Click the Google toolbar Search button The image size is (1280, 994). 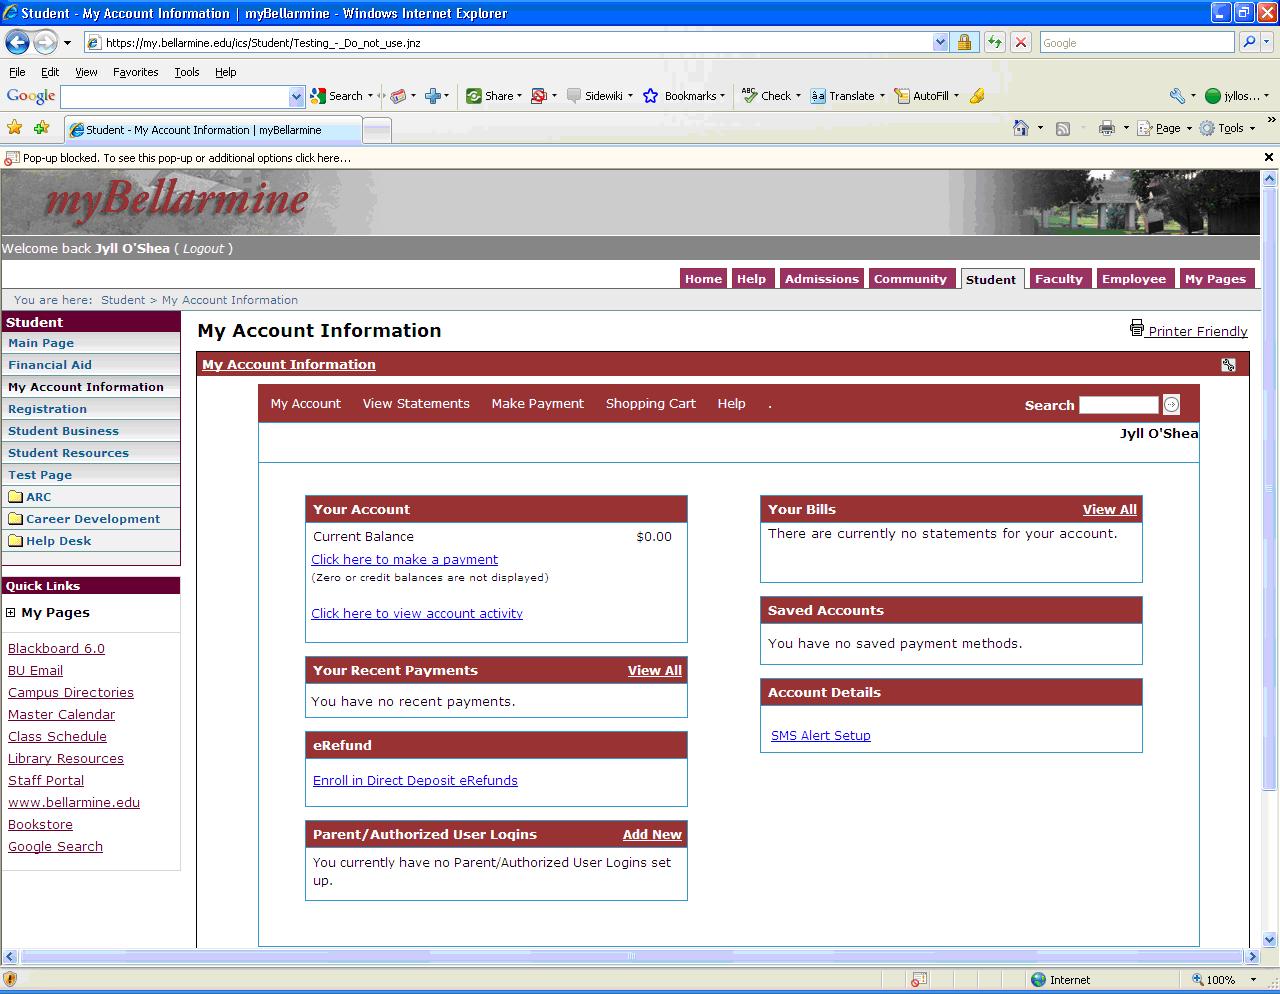[x=337, y=96]
